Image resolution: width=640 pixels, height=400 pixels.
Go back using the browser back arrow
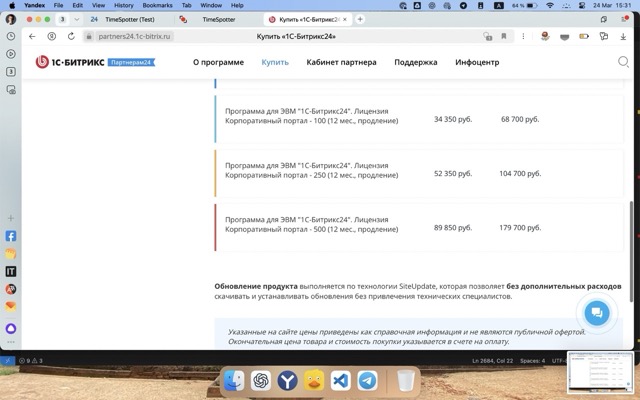coord(32,37)
